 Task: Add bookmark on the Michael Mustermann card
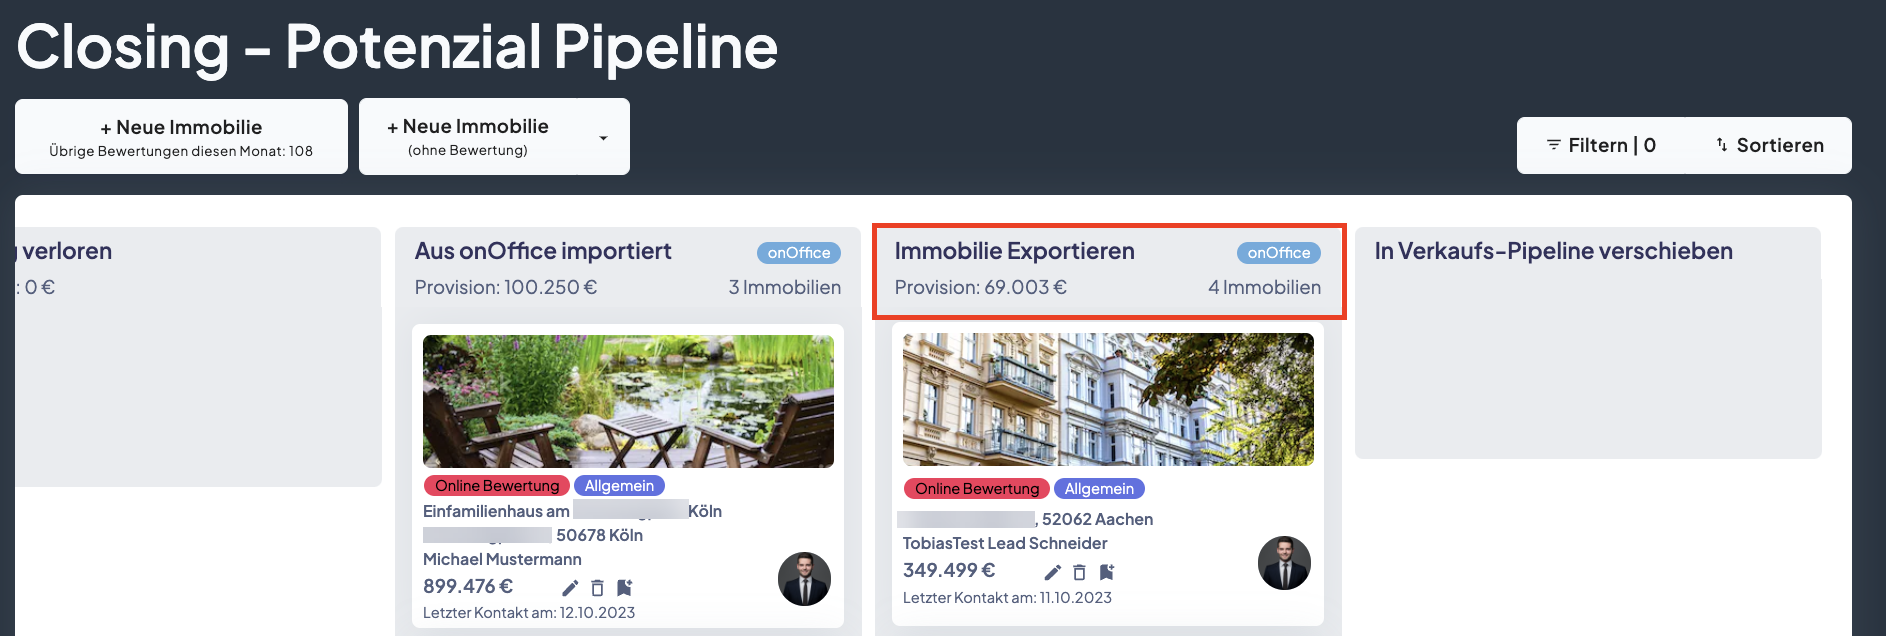[624, 588]
